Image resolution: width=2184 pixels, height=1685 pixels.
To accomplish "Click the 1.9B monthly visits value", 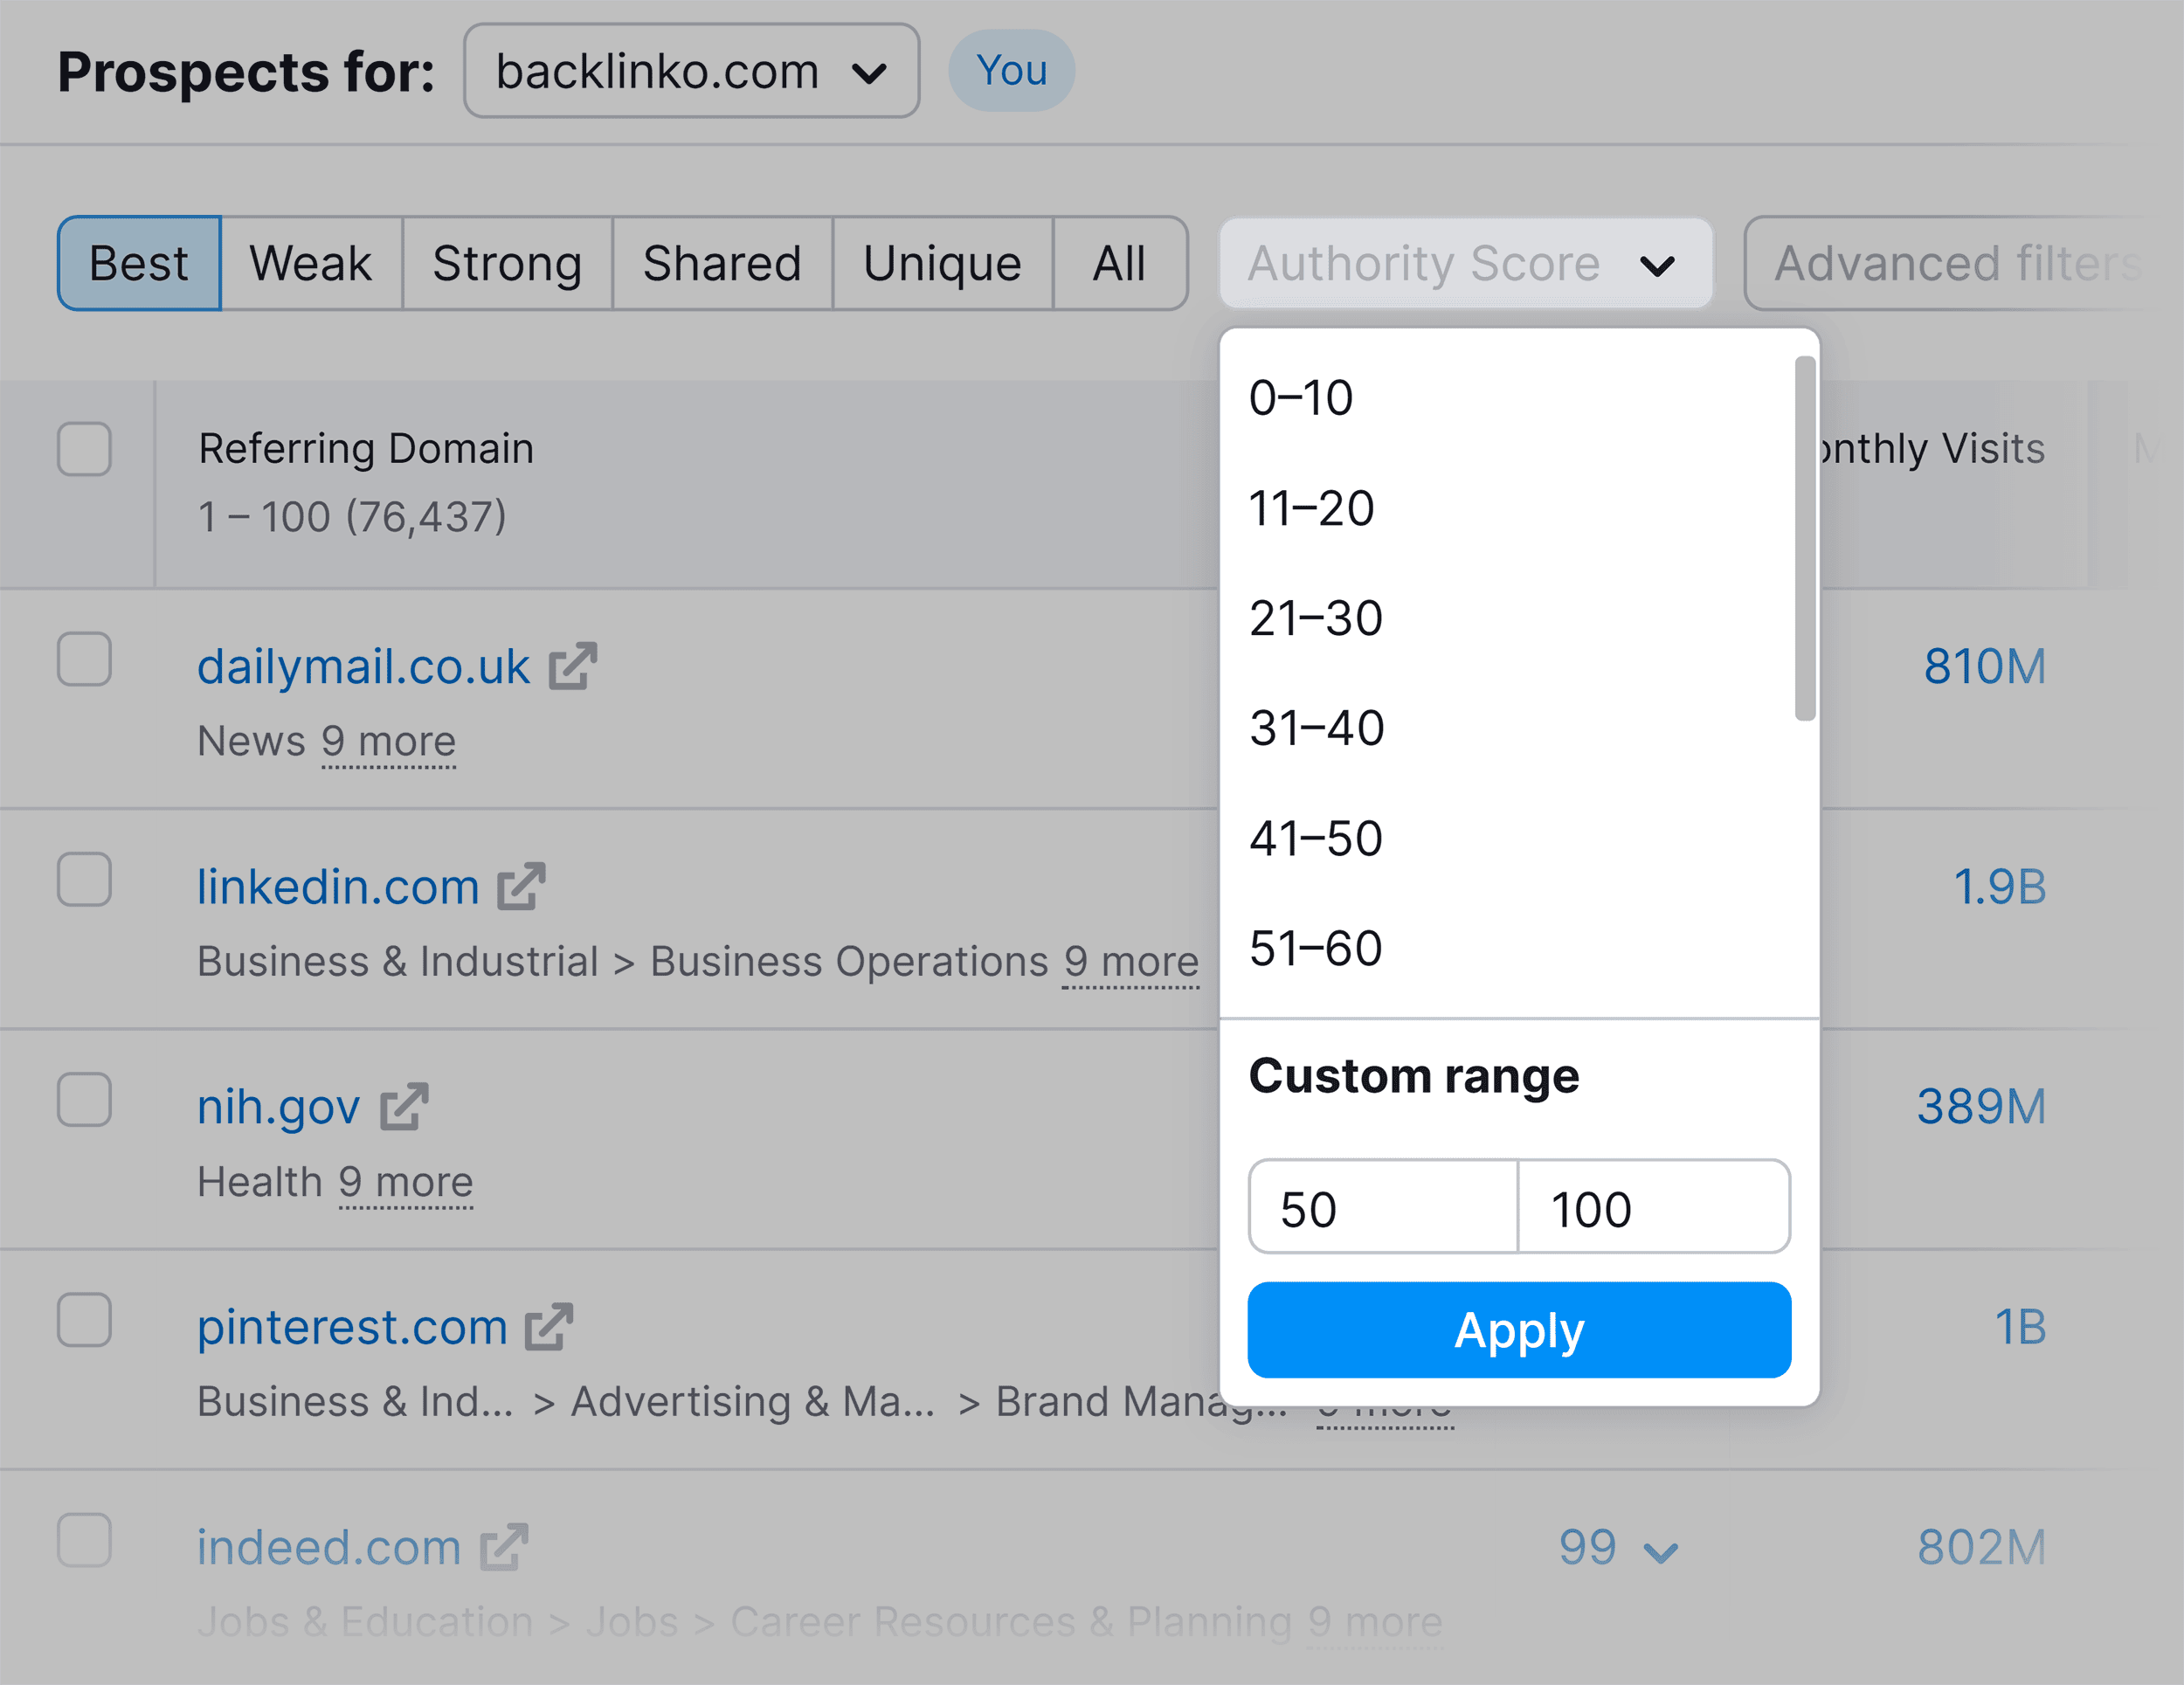I will 2000,886.
